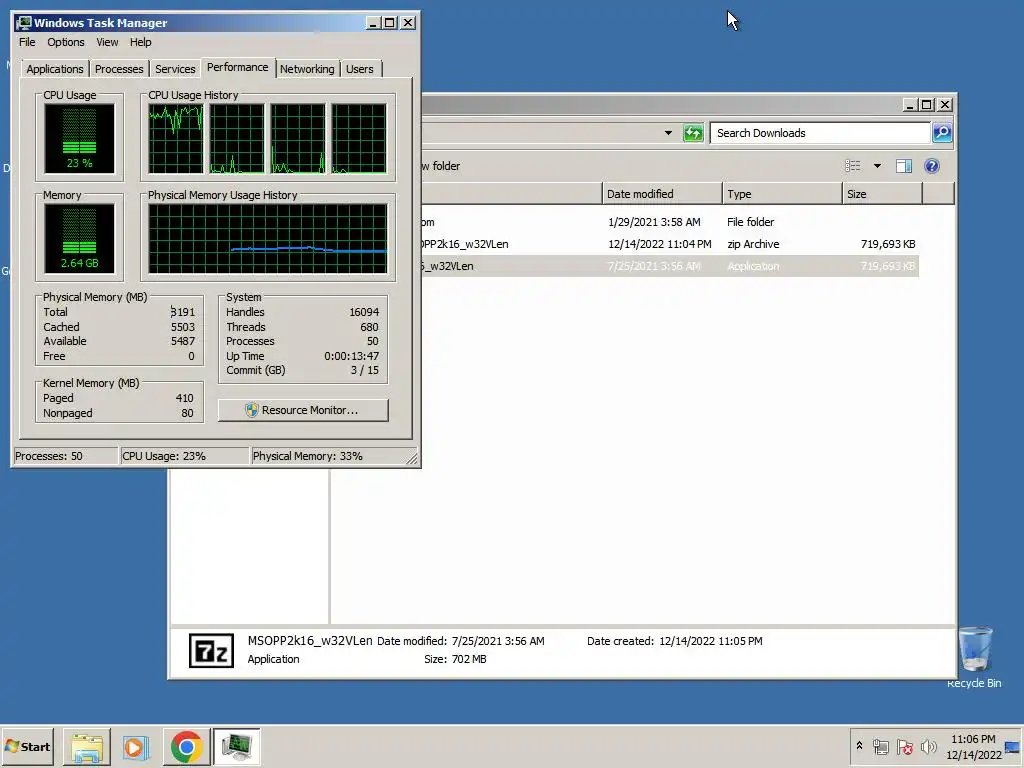Screen dimensions: 1024x768
Task: Switch to the Networking tab
Action: 307,69
